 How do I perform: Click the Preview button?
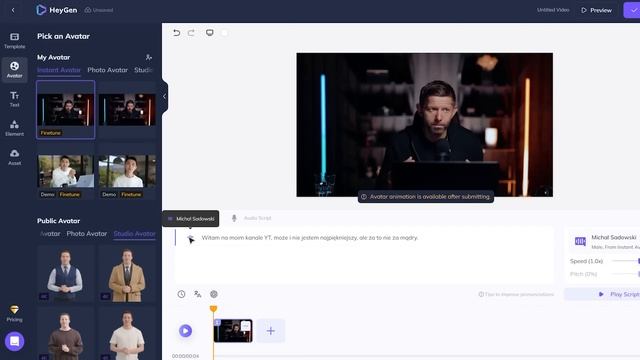(x=596, y=10)
